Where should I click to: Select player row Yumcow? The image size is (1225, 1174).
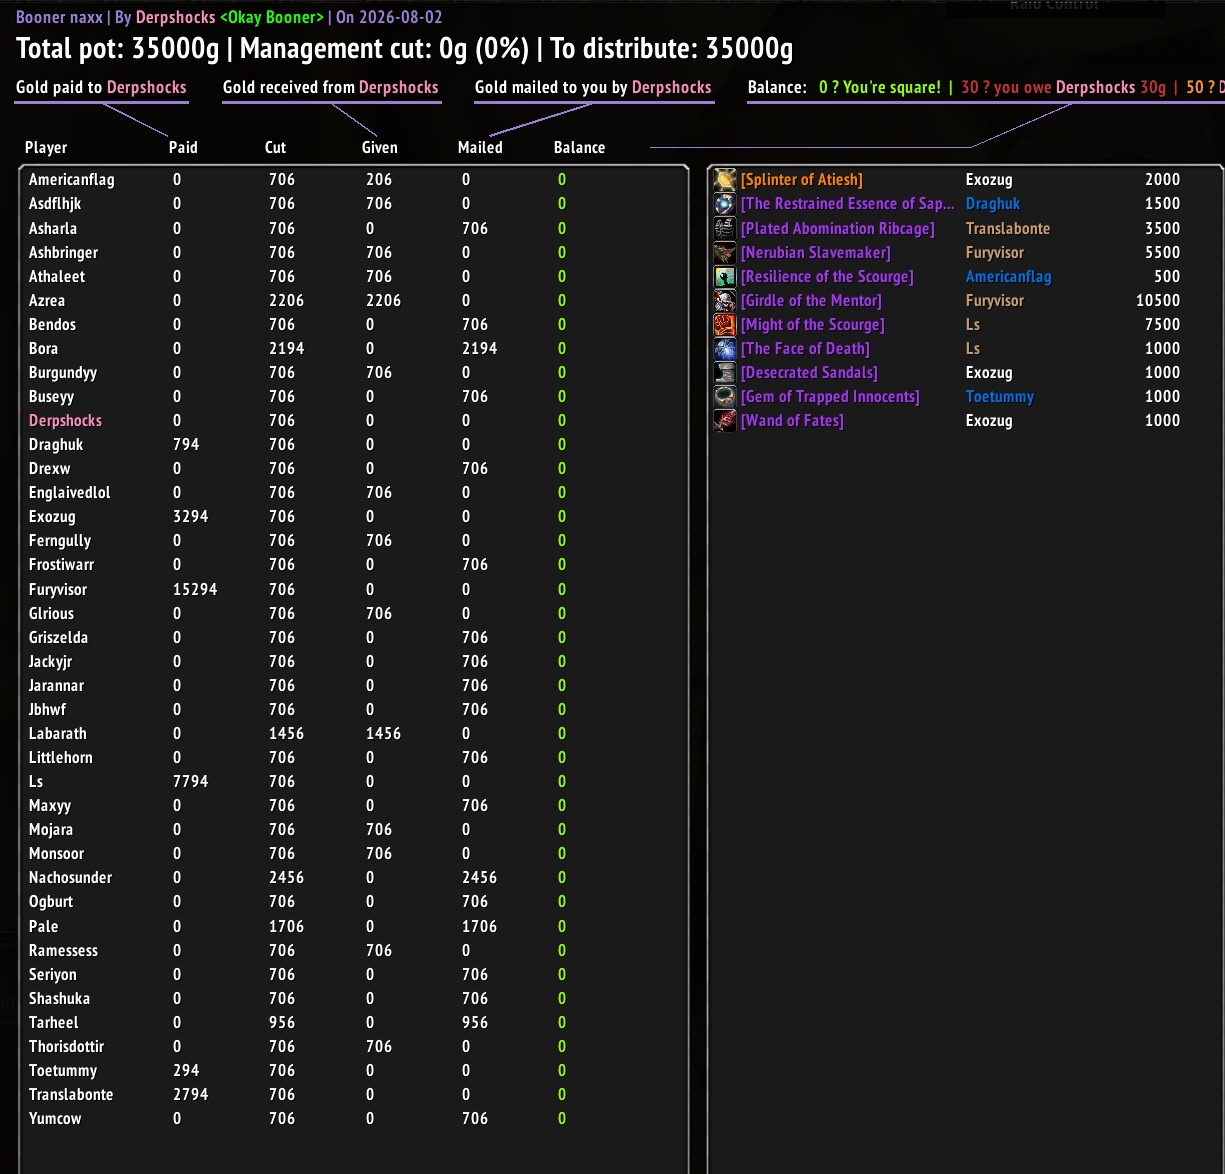pos(353,1118)
